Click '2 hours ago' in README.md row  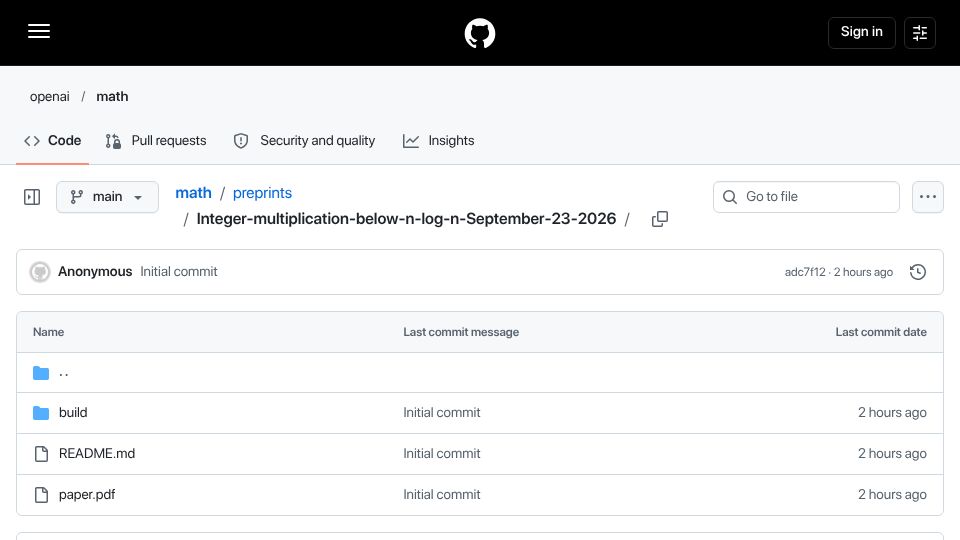(x=892, y=454)
